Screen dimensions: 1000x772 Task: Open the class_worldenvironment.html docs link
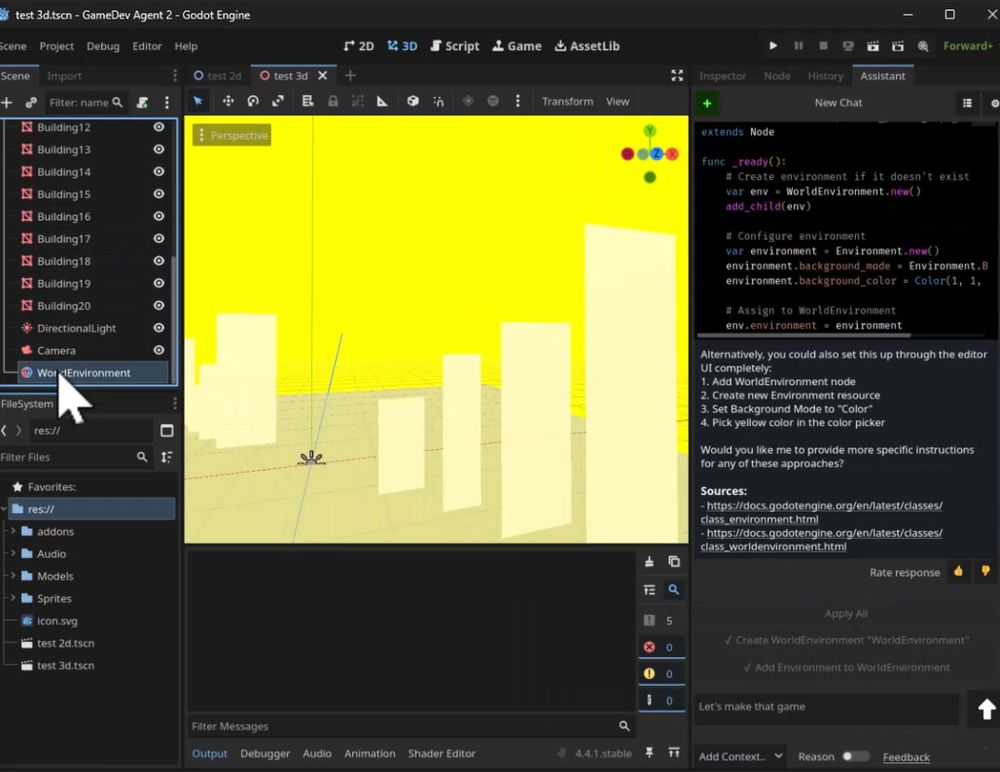pos(821,539)
